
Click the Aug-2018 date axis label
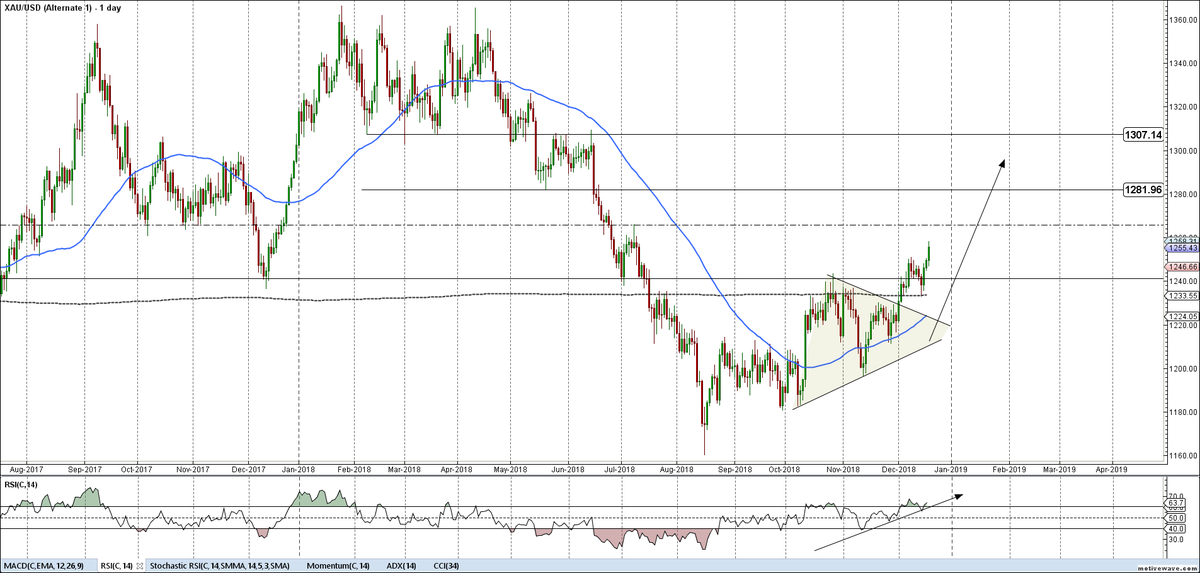tap(677, 468)
